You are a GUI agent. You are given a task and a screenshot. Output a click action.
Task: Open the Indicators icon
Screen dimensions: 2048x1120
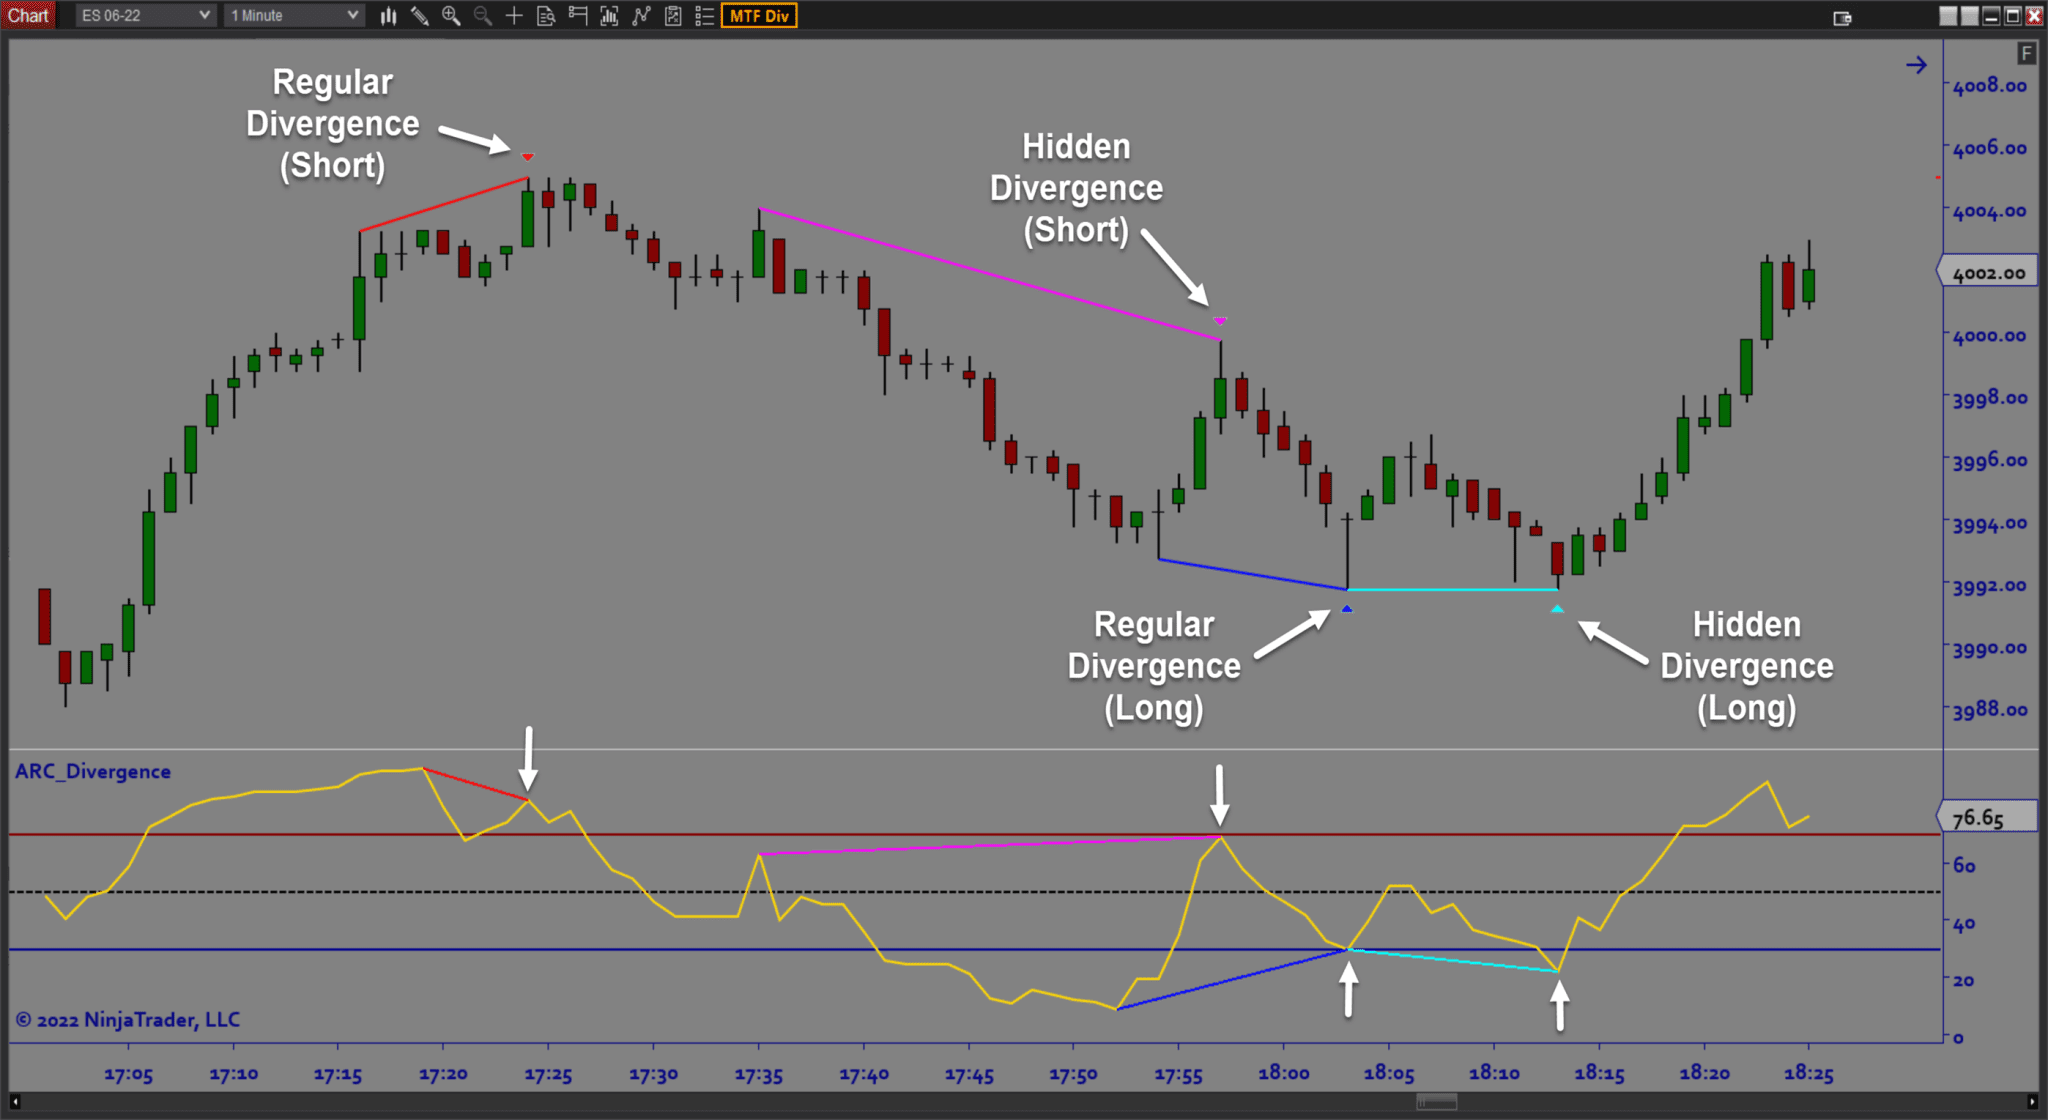tap(641, 16)
